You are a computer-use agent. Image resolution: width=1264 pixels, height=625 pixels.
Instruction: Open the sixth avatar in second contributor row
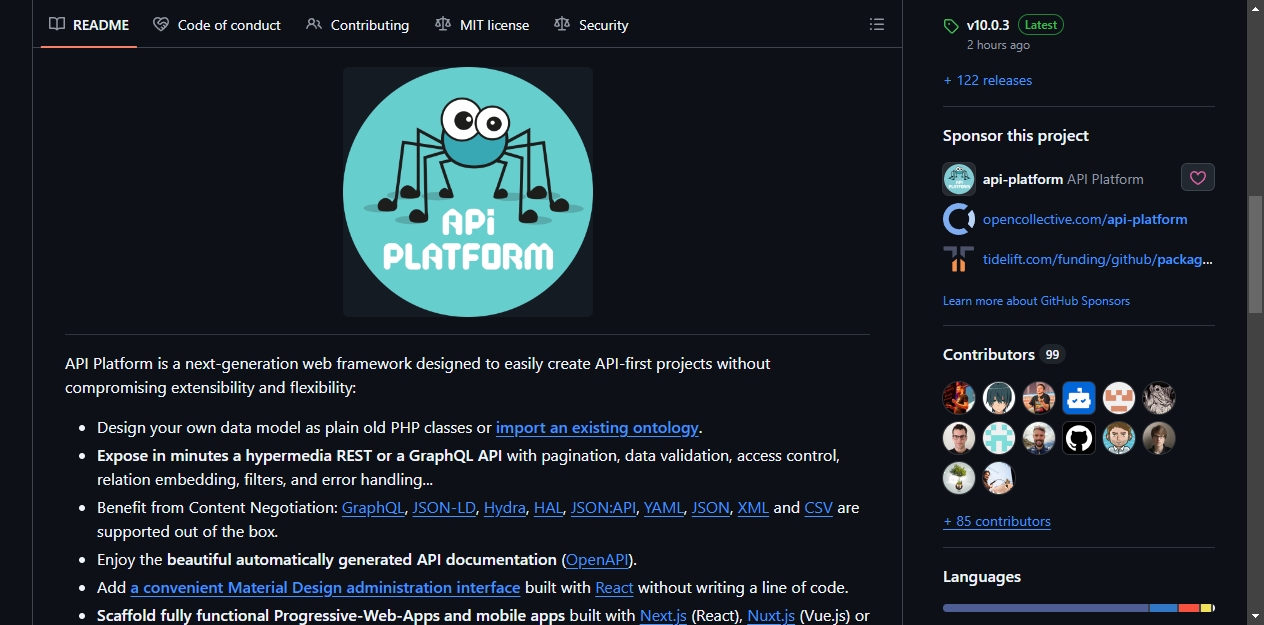coord(1159,438)
